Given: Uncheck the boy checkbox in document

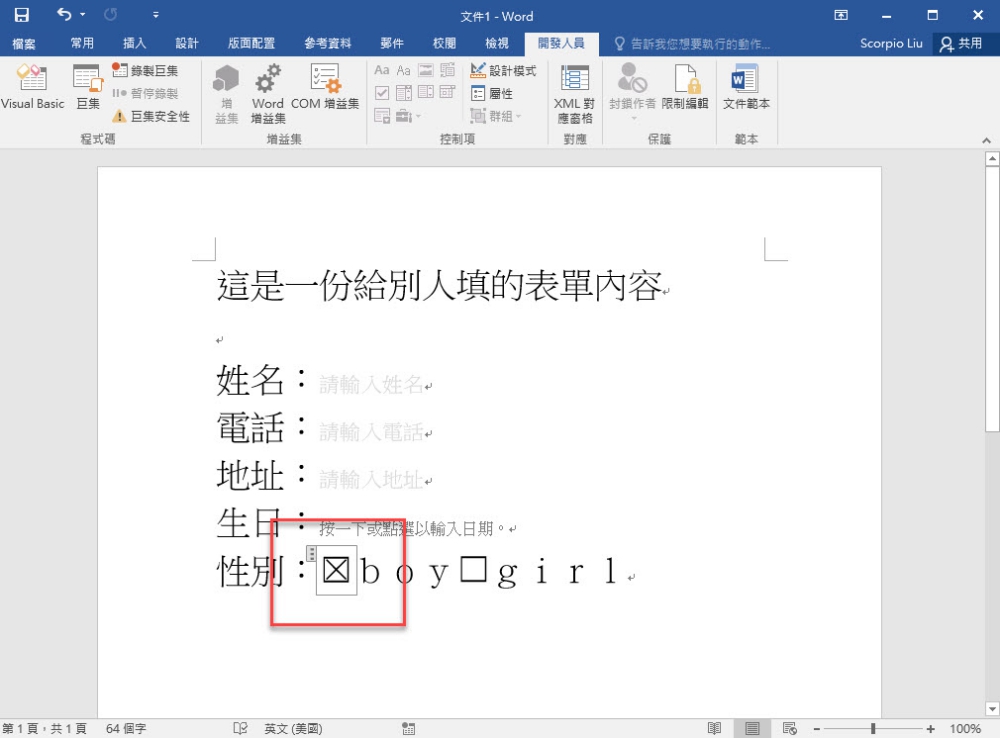Looking at the screenshot, I should pyautogui.click(x=336, y=570).
